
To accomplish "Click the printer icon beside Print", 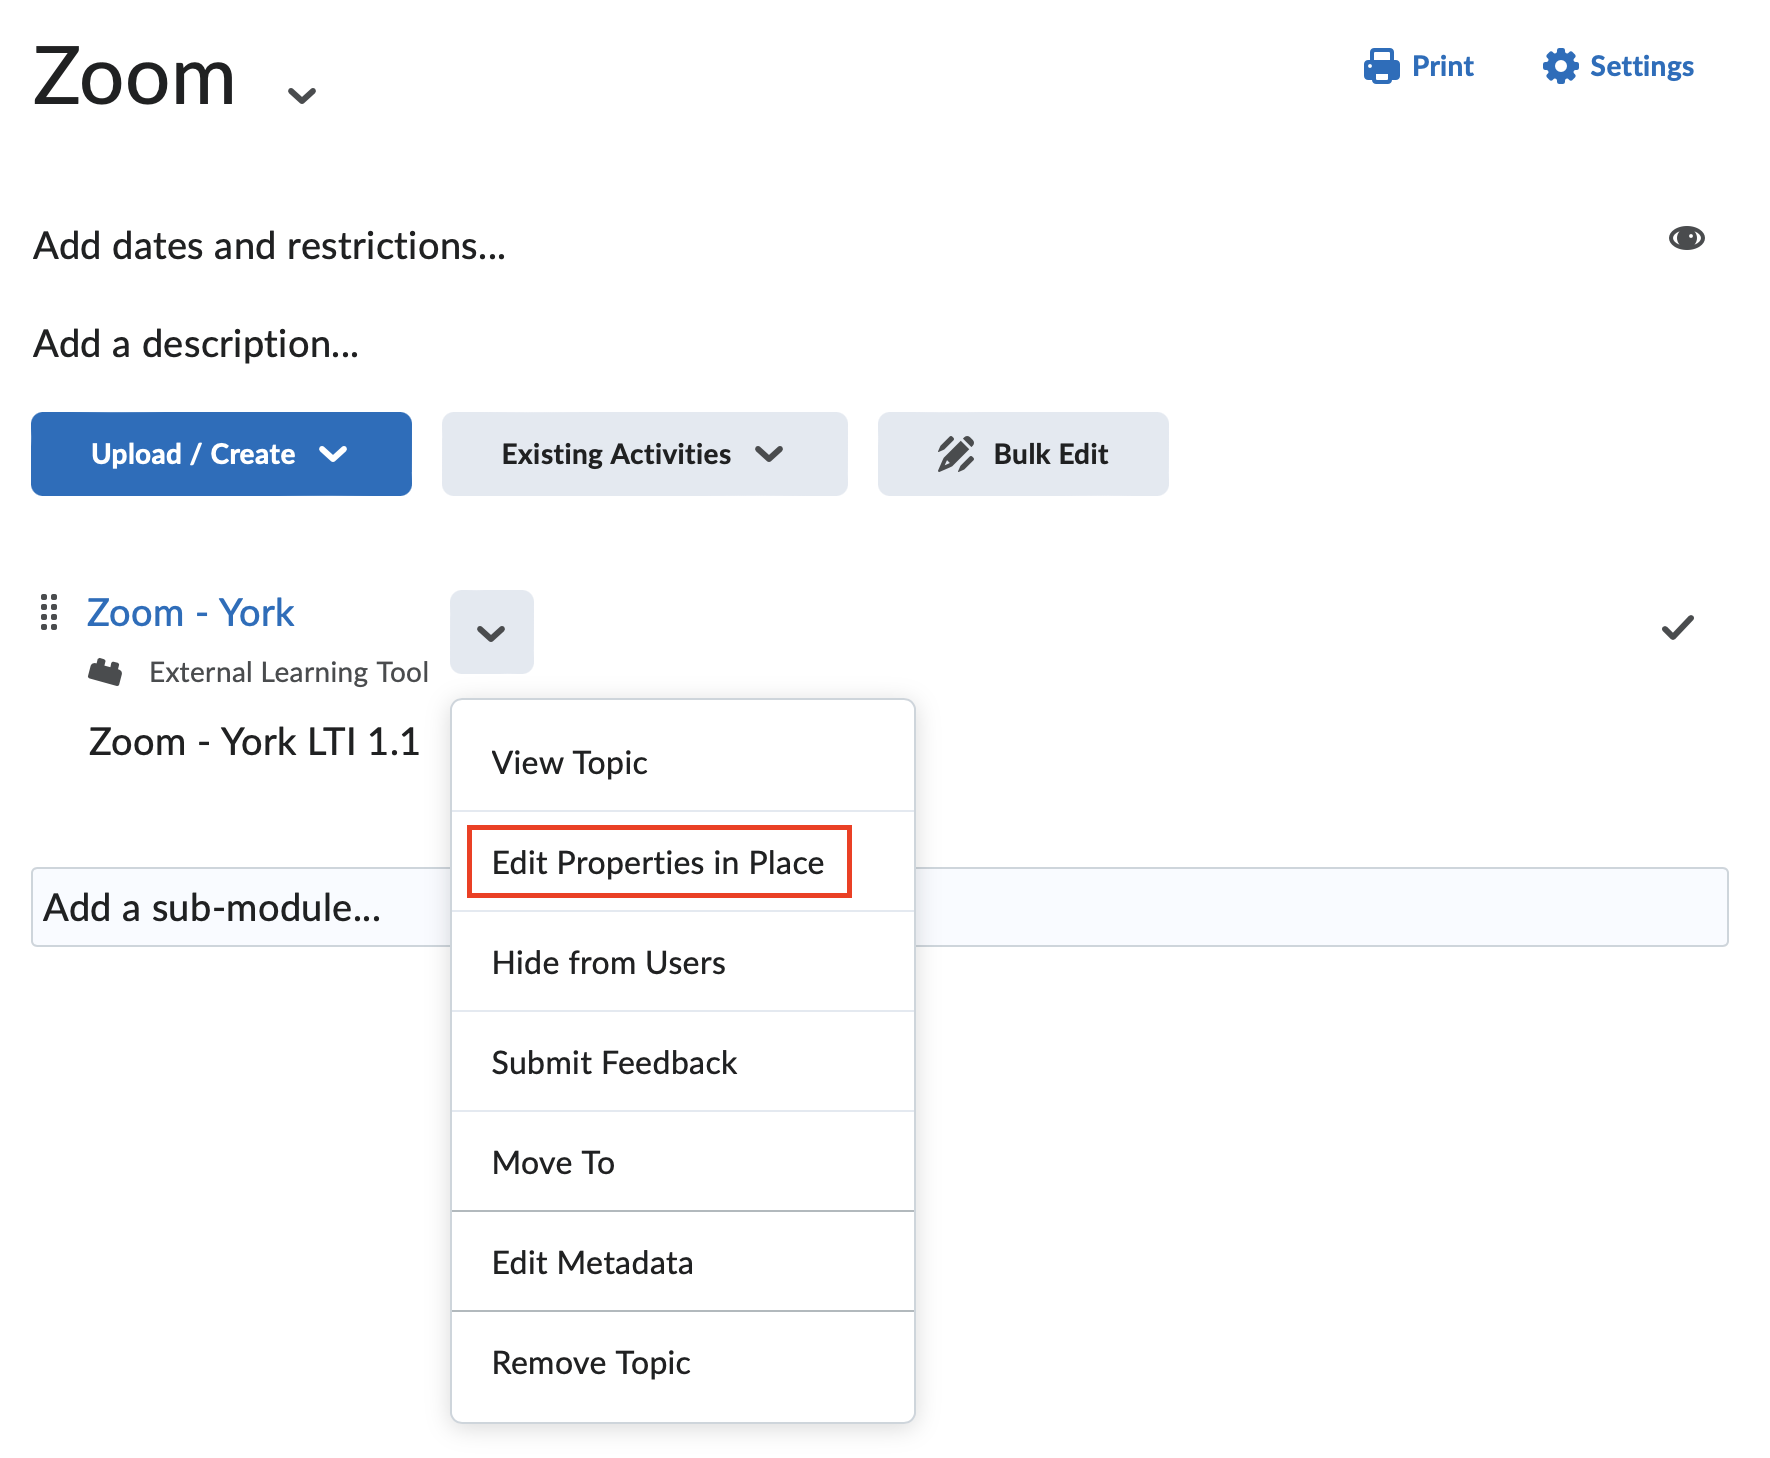I will point(1381,66).
